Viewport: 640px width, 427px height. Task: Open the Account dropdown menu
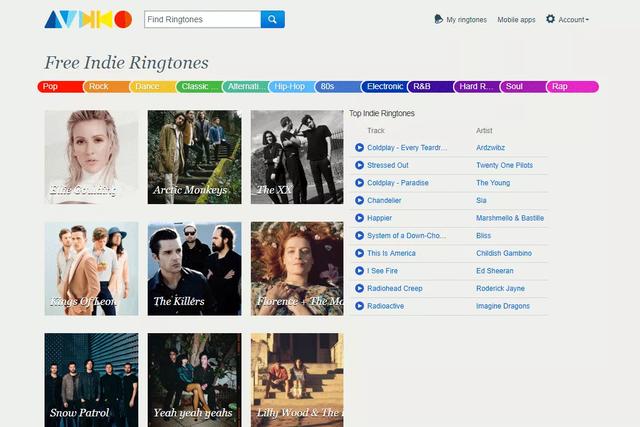(x=568, y=19)
